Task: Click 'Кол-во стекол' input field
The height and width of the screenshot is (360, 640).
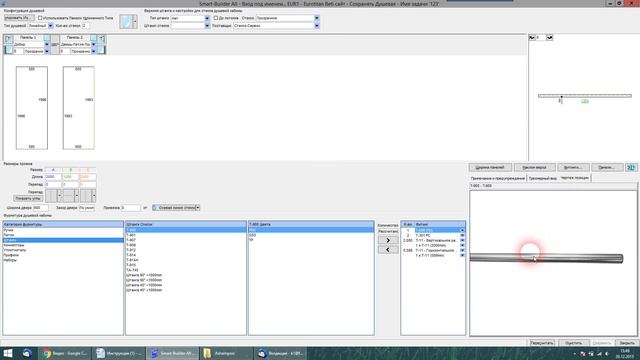Action: (x=86, y=26)
